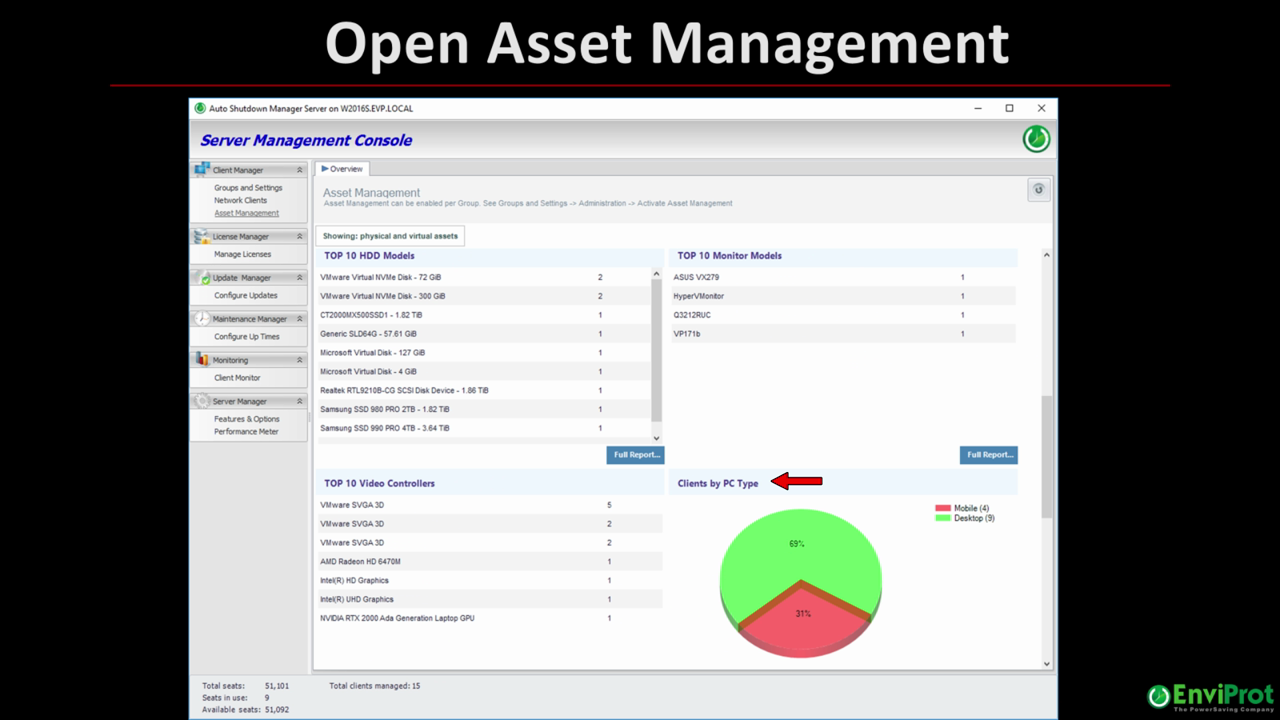The image size is (1280, 720).
Task: Click the HDD Models list scroll-down arrow
Action: [657, 438]
